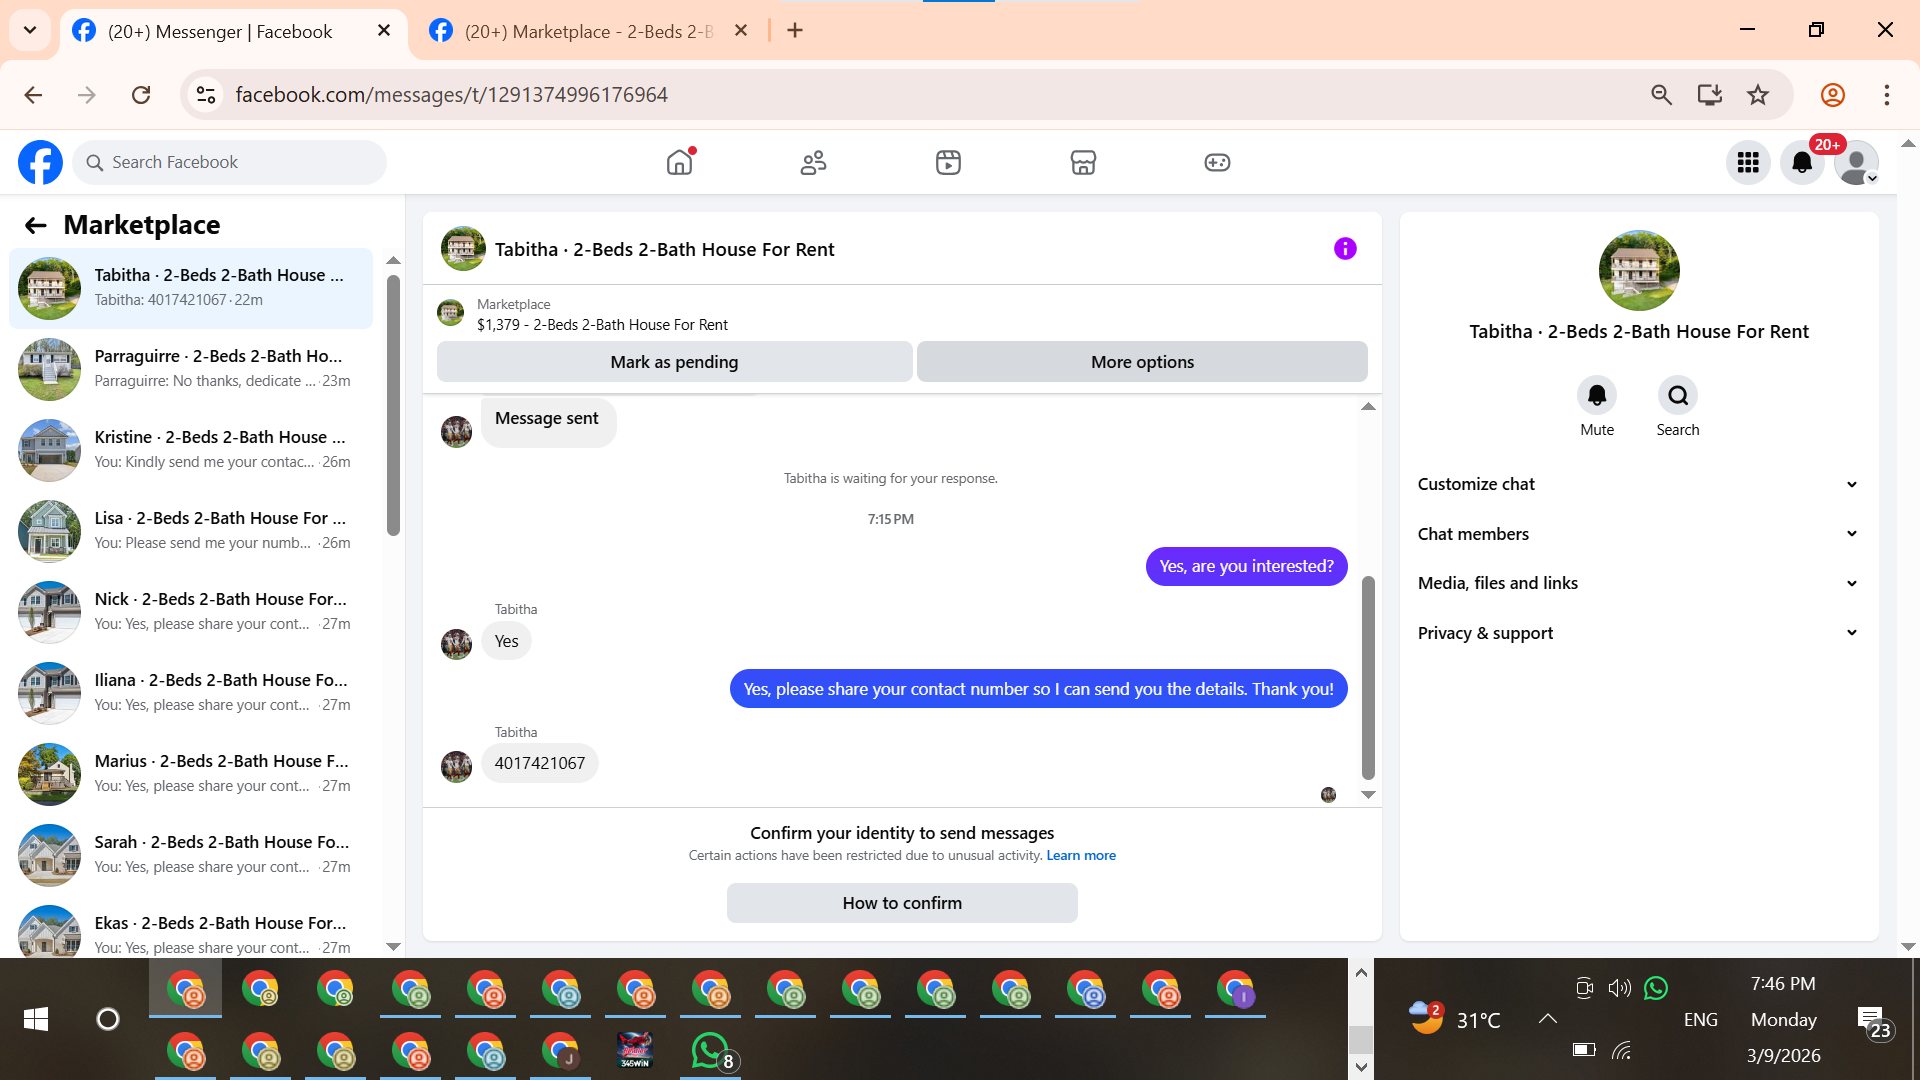1920x1080 pixels.
Task: Click the Mark as pending button
Action: click(x=674, y=362)
